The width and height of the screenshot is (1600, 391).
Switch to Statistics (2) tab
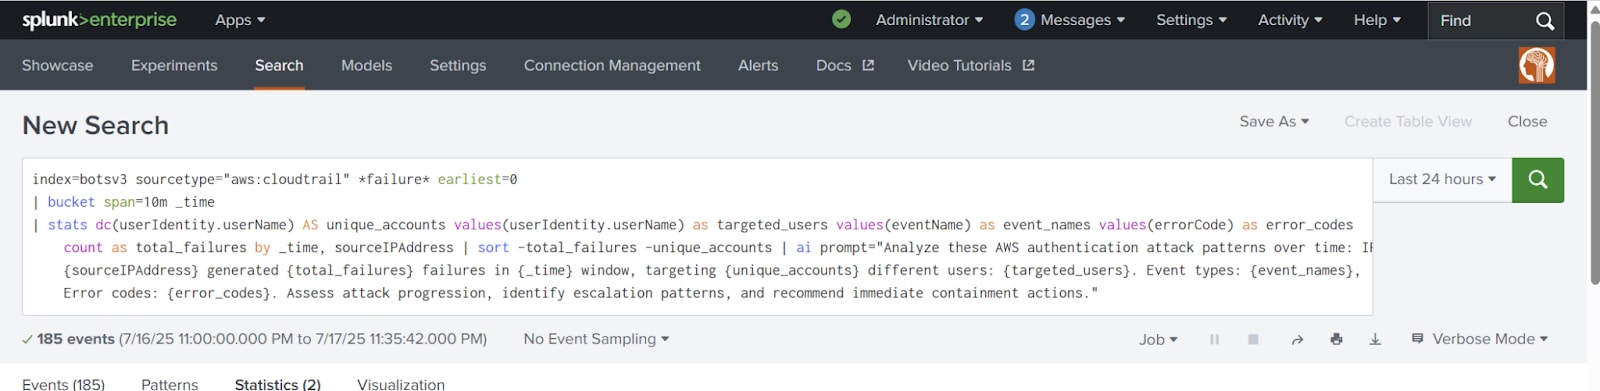point(278,384)
